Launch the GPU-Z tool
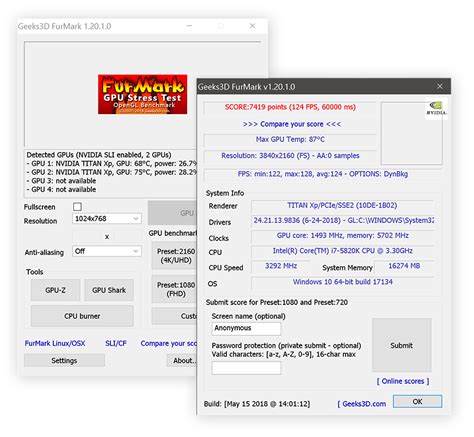 55,290
